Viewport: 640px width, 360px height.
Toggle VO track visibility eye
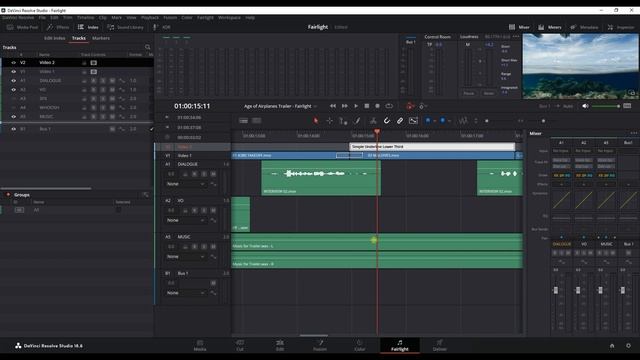13,90
